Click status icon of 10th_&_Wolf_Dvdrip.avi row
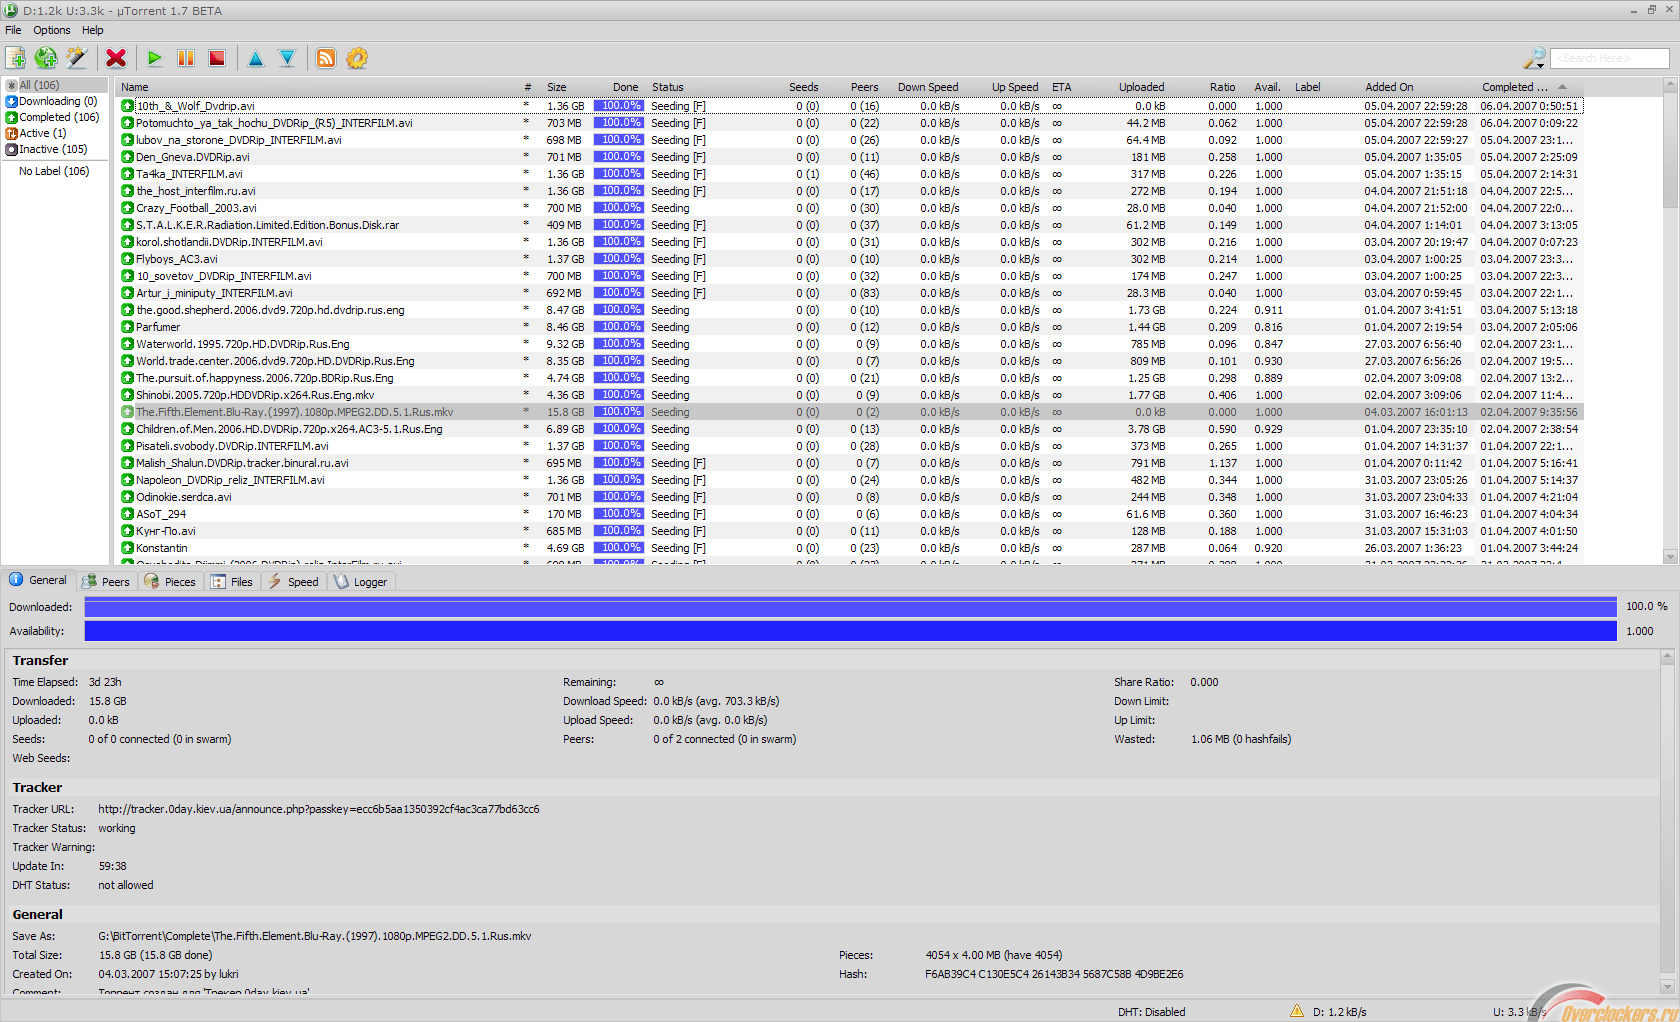This screenshot has height=1022, width=1680. point(128,106)
